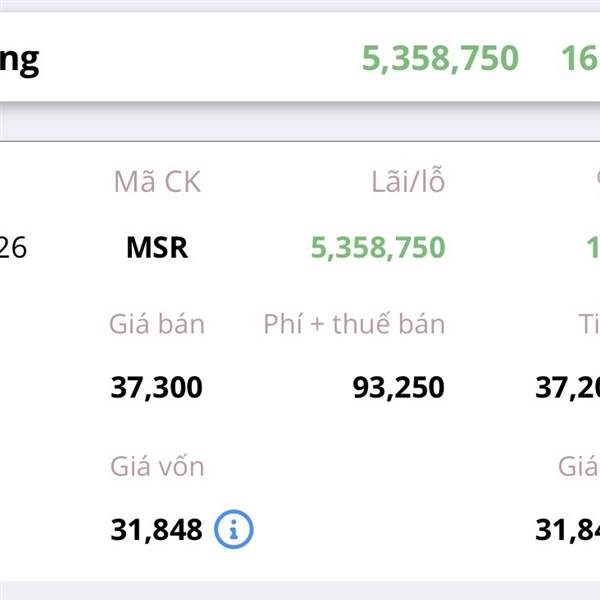
Task: Click the cut-off Giá label at right edge
Action: (579, 466)
